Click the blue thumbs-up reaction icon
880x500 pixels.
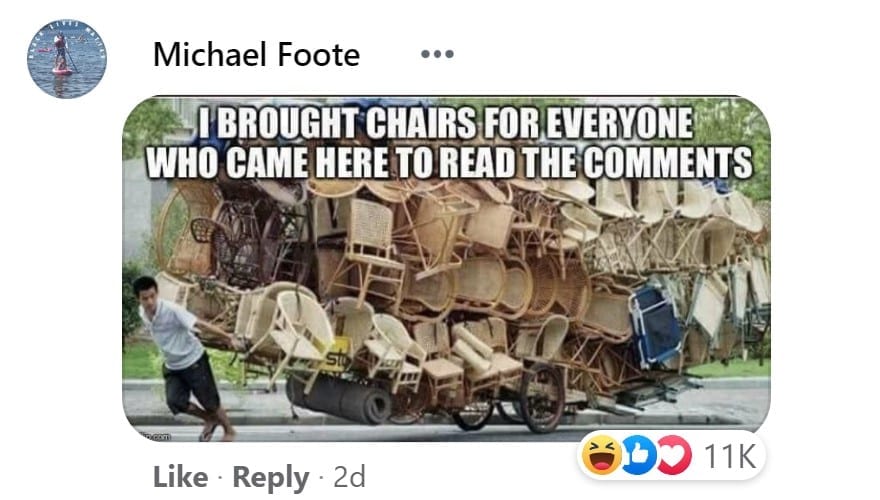[x=638, y=455]
